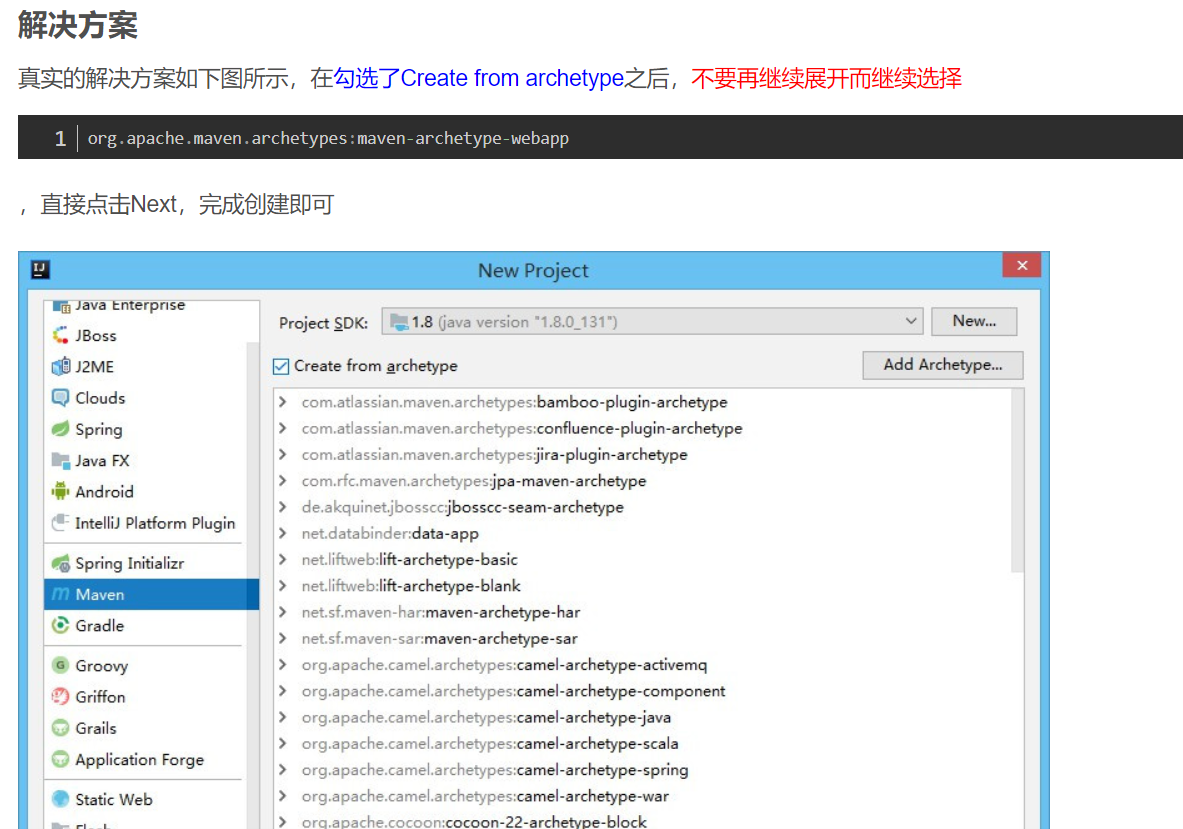Expand maven-archetype-sar entry

[283, 638]
